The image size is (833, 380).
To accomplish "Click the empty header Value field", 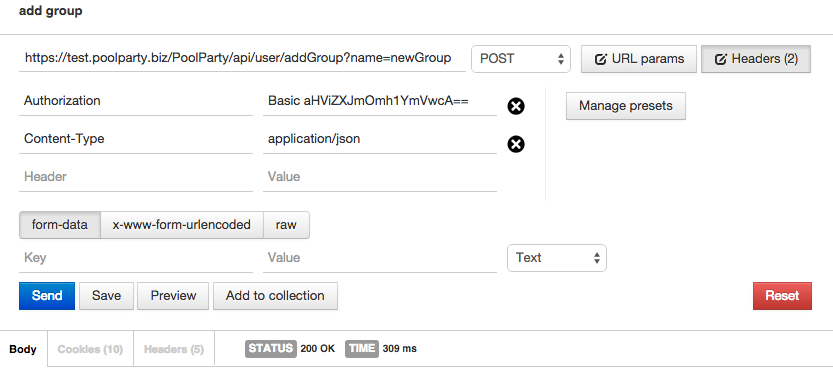I will point(380,177).
